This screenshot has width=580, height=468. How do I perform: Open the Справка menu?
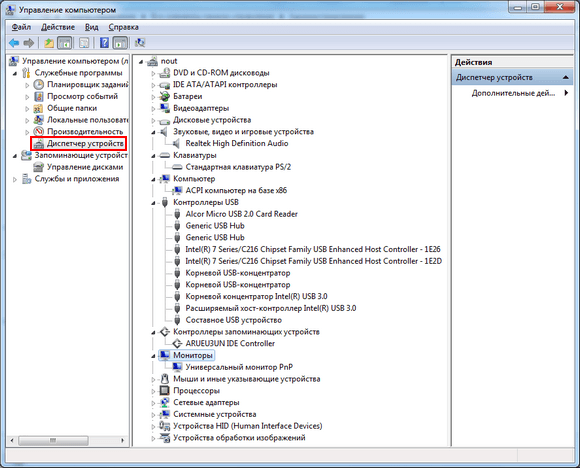click(124, 27)
